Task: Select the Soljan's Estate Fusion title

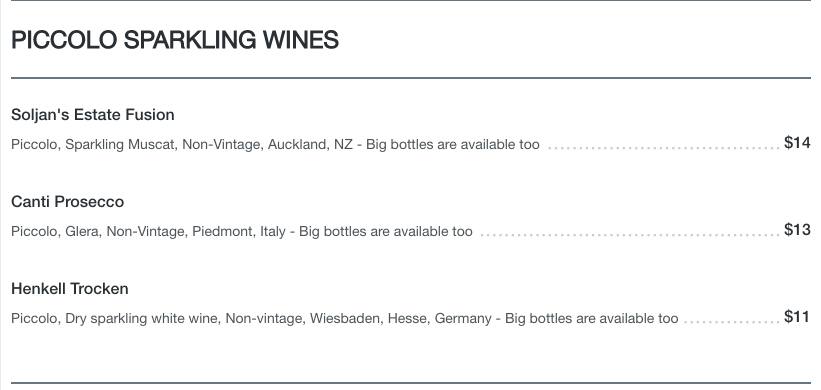Action: (x=93, y=115)
